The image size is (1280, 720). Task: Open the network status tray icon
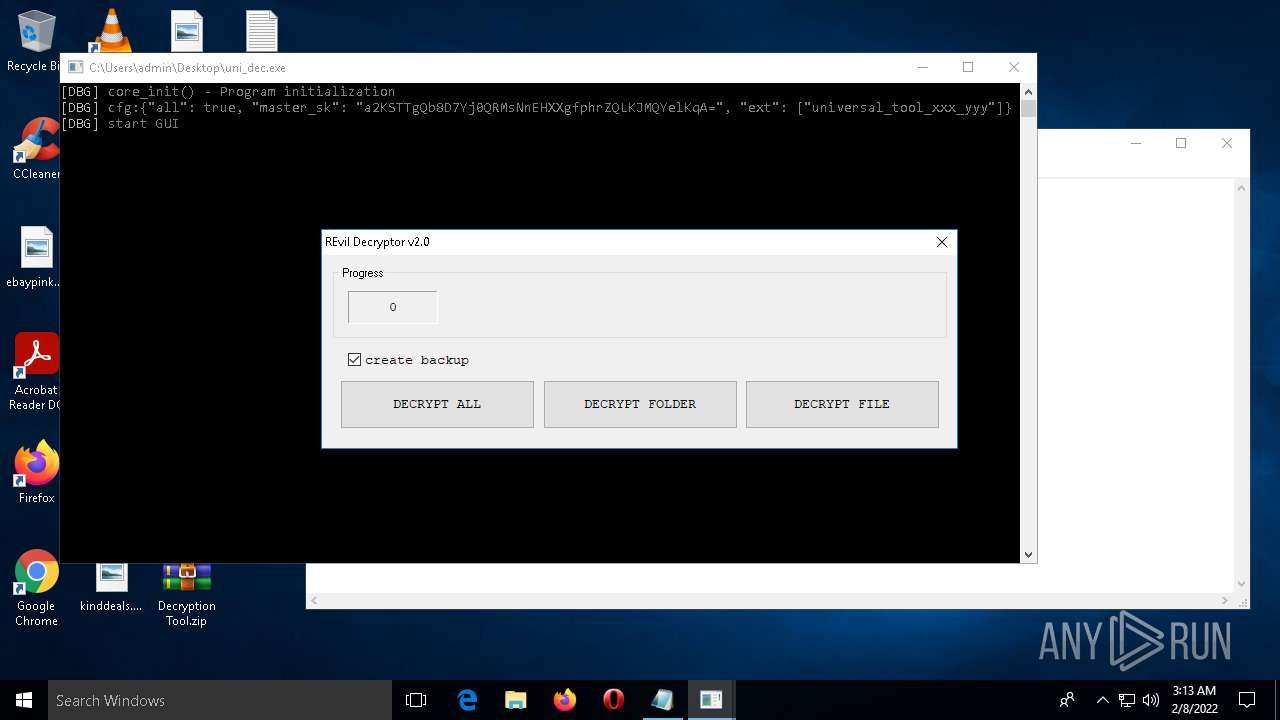click(1127, 700)
